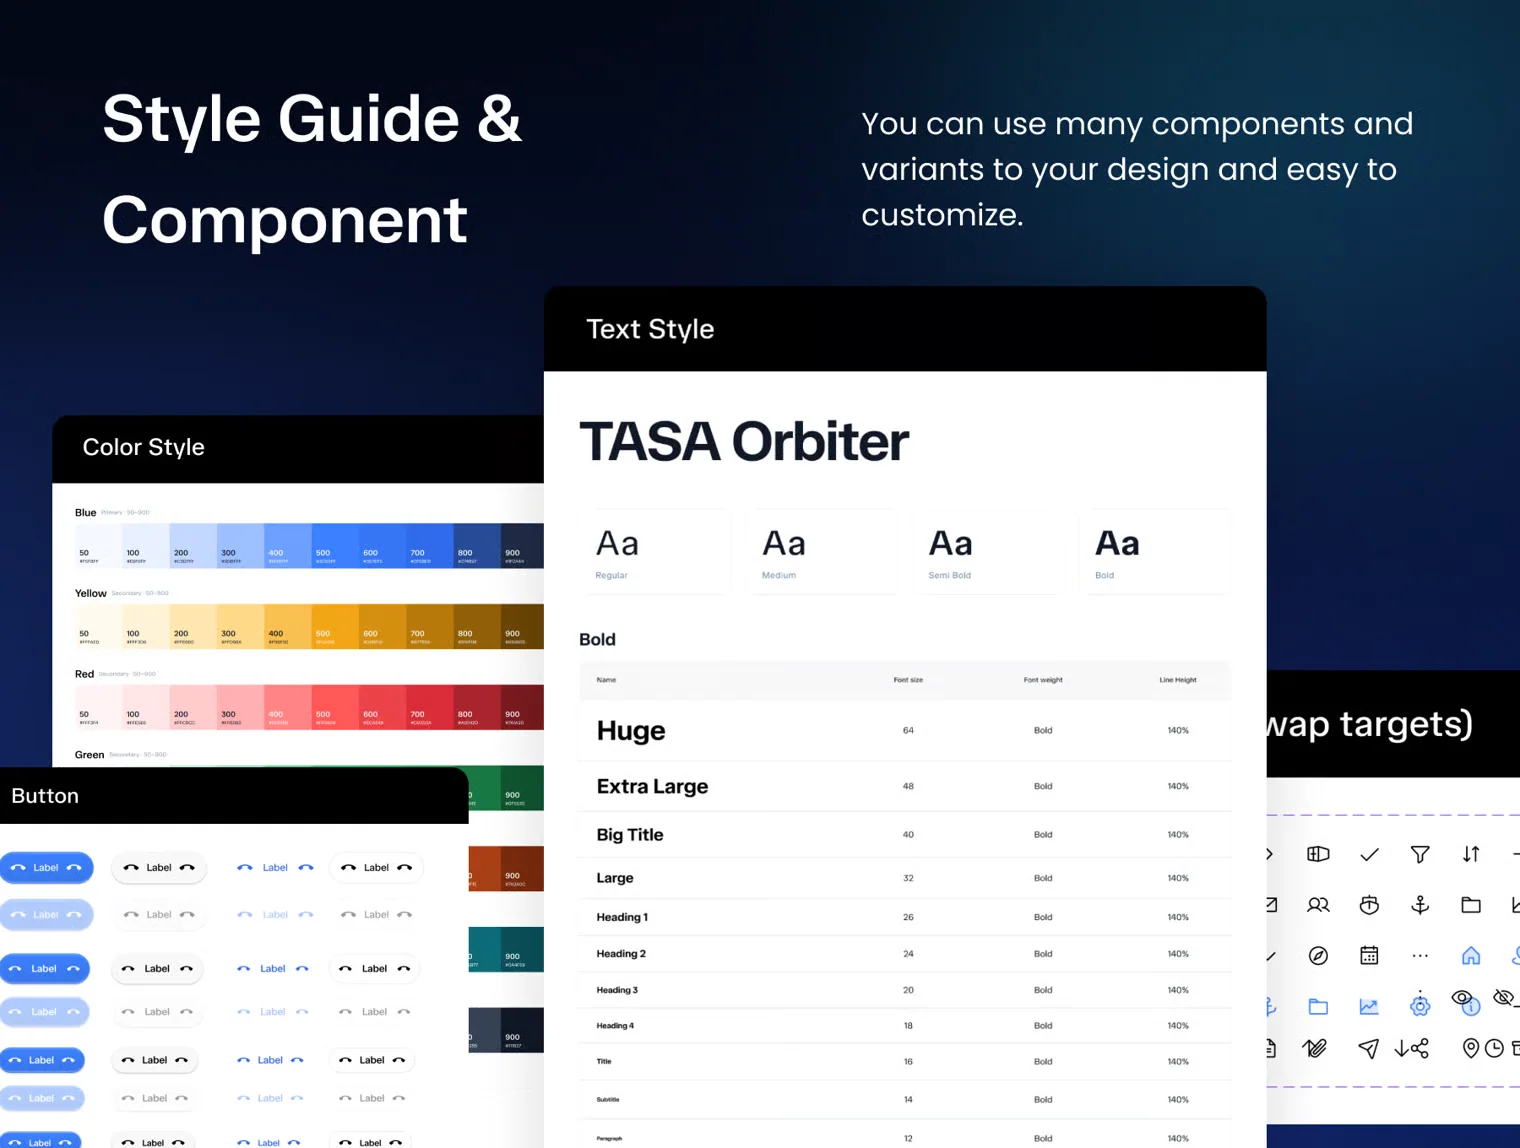Select the funnel filter icon

[x=1420, y=854]
